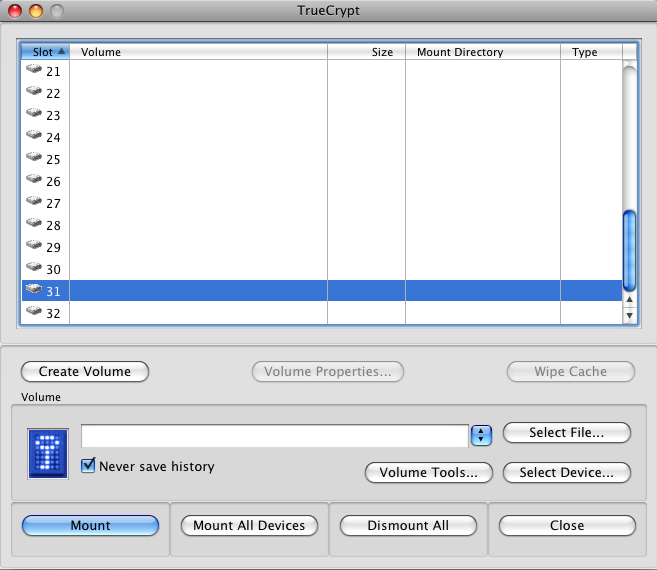The width and height of the screenshot is (657, 570).
Task: Open the Volume Tools... menu
Action: point(429,472)
